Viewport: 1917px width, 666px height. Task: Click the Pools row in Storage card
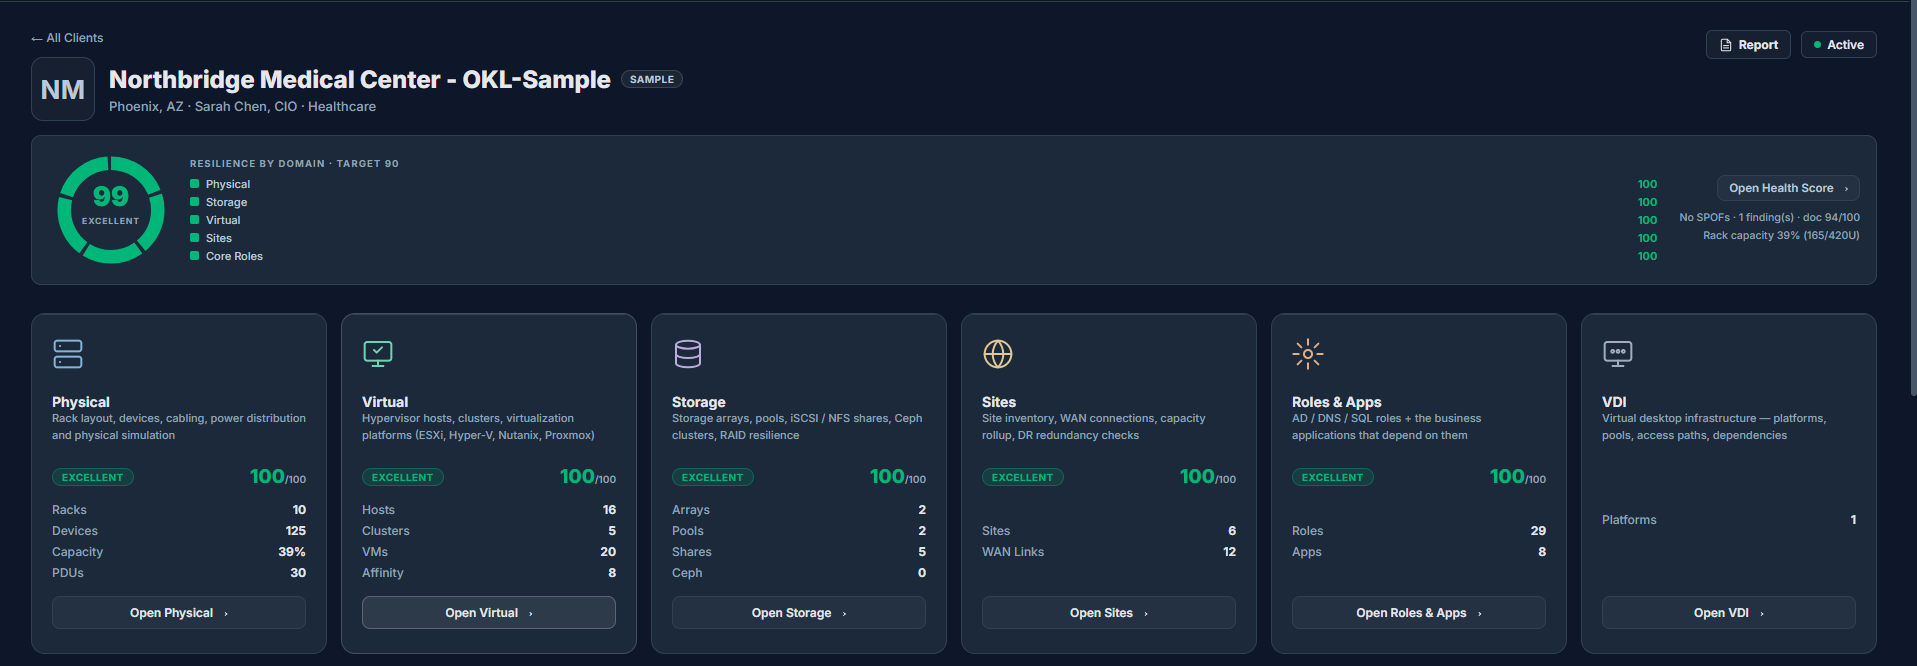(x=799, y=531)
